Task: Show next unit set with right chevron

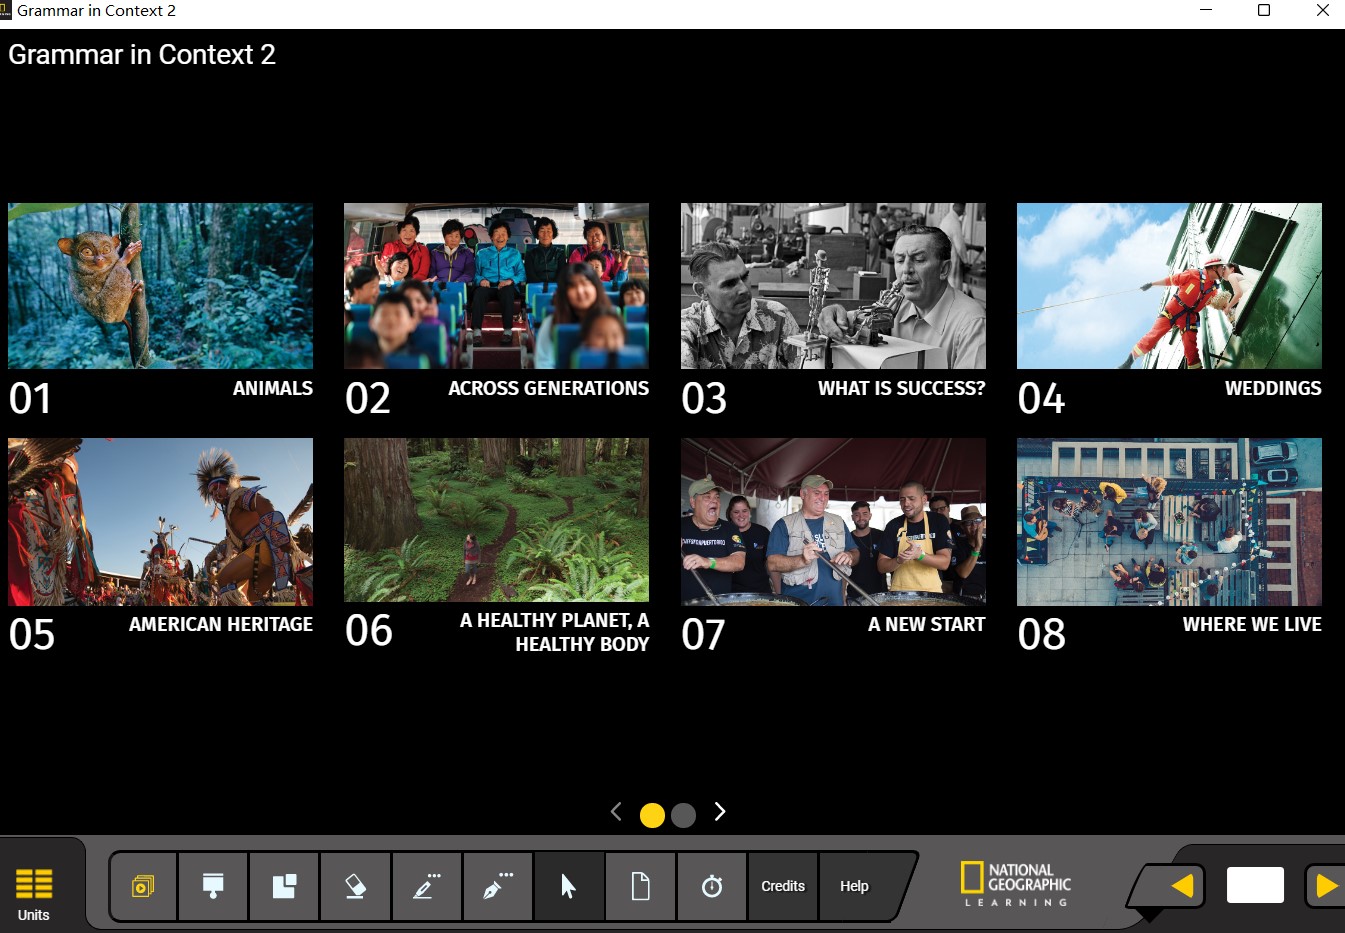Action: pyautogui.click(x=719, y=812)
